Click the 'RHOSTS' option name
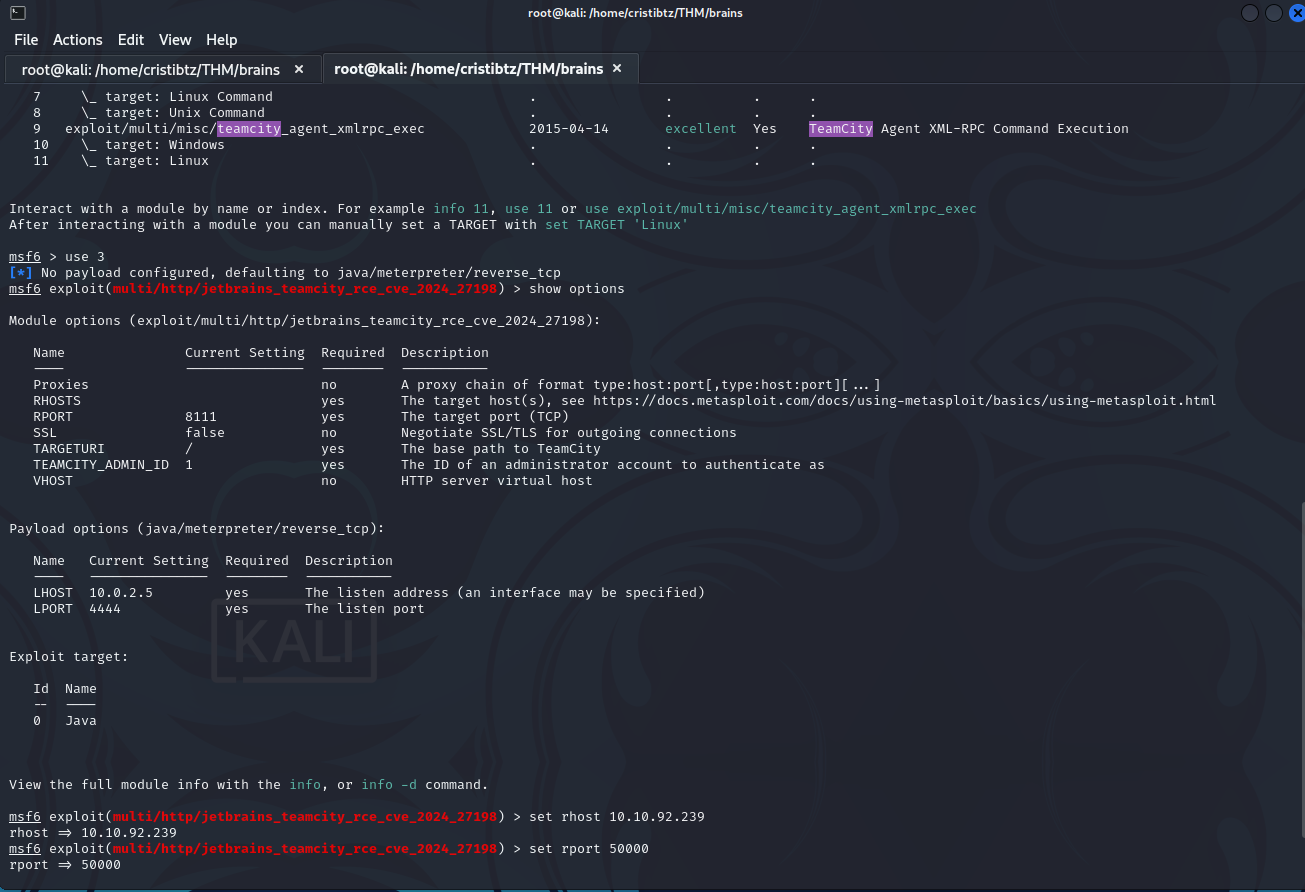 click(x=57, y=401)
